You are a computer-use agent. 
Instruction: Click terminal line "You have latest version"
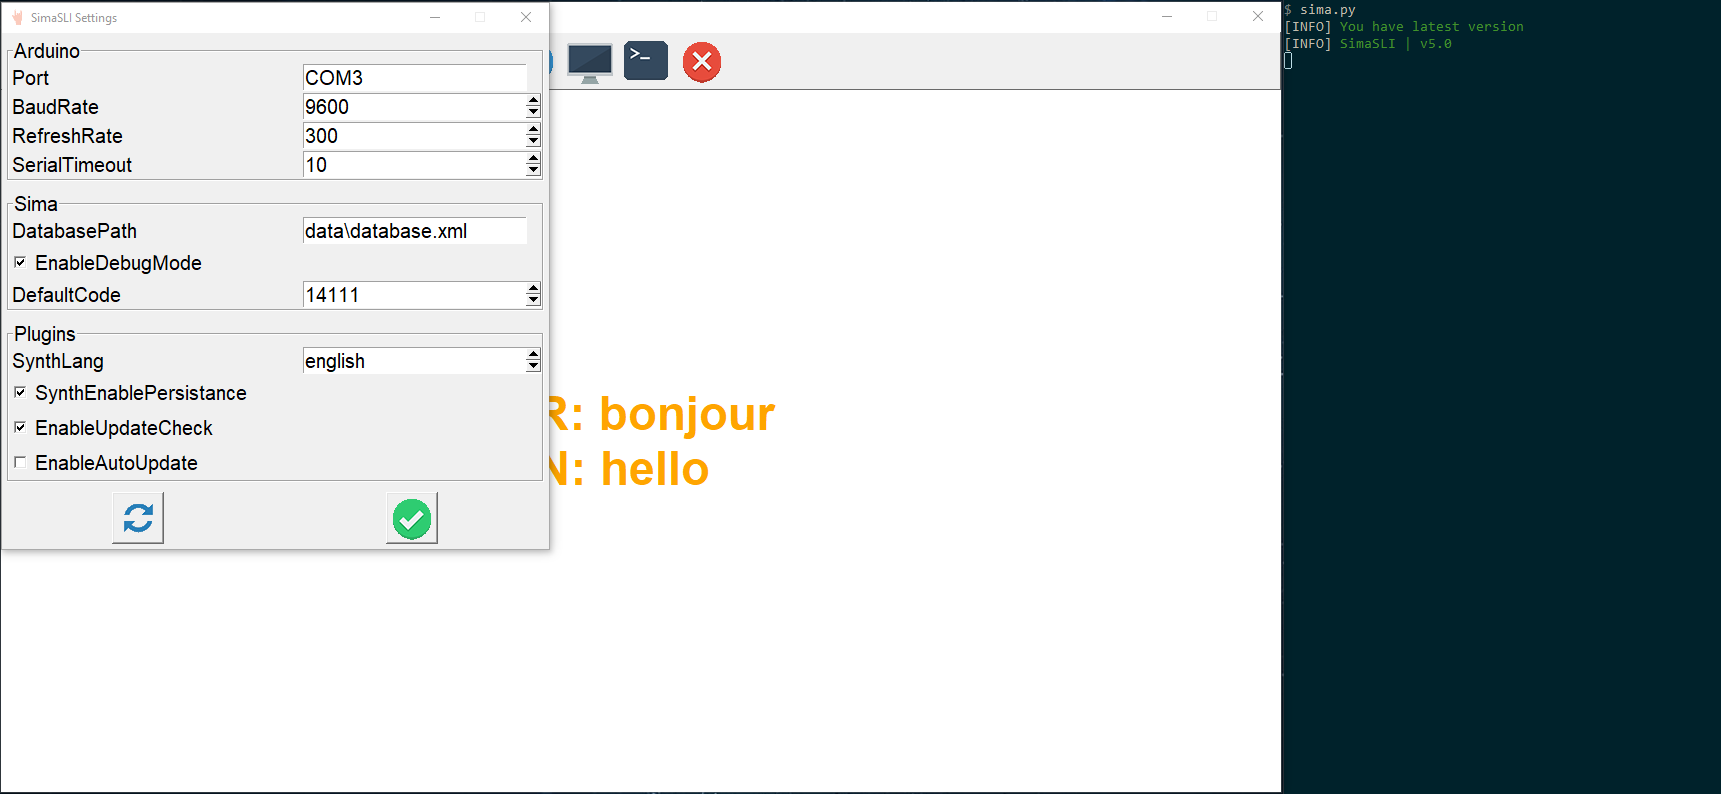(1432, 27)
